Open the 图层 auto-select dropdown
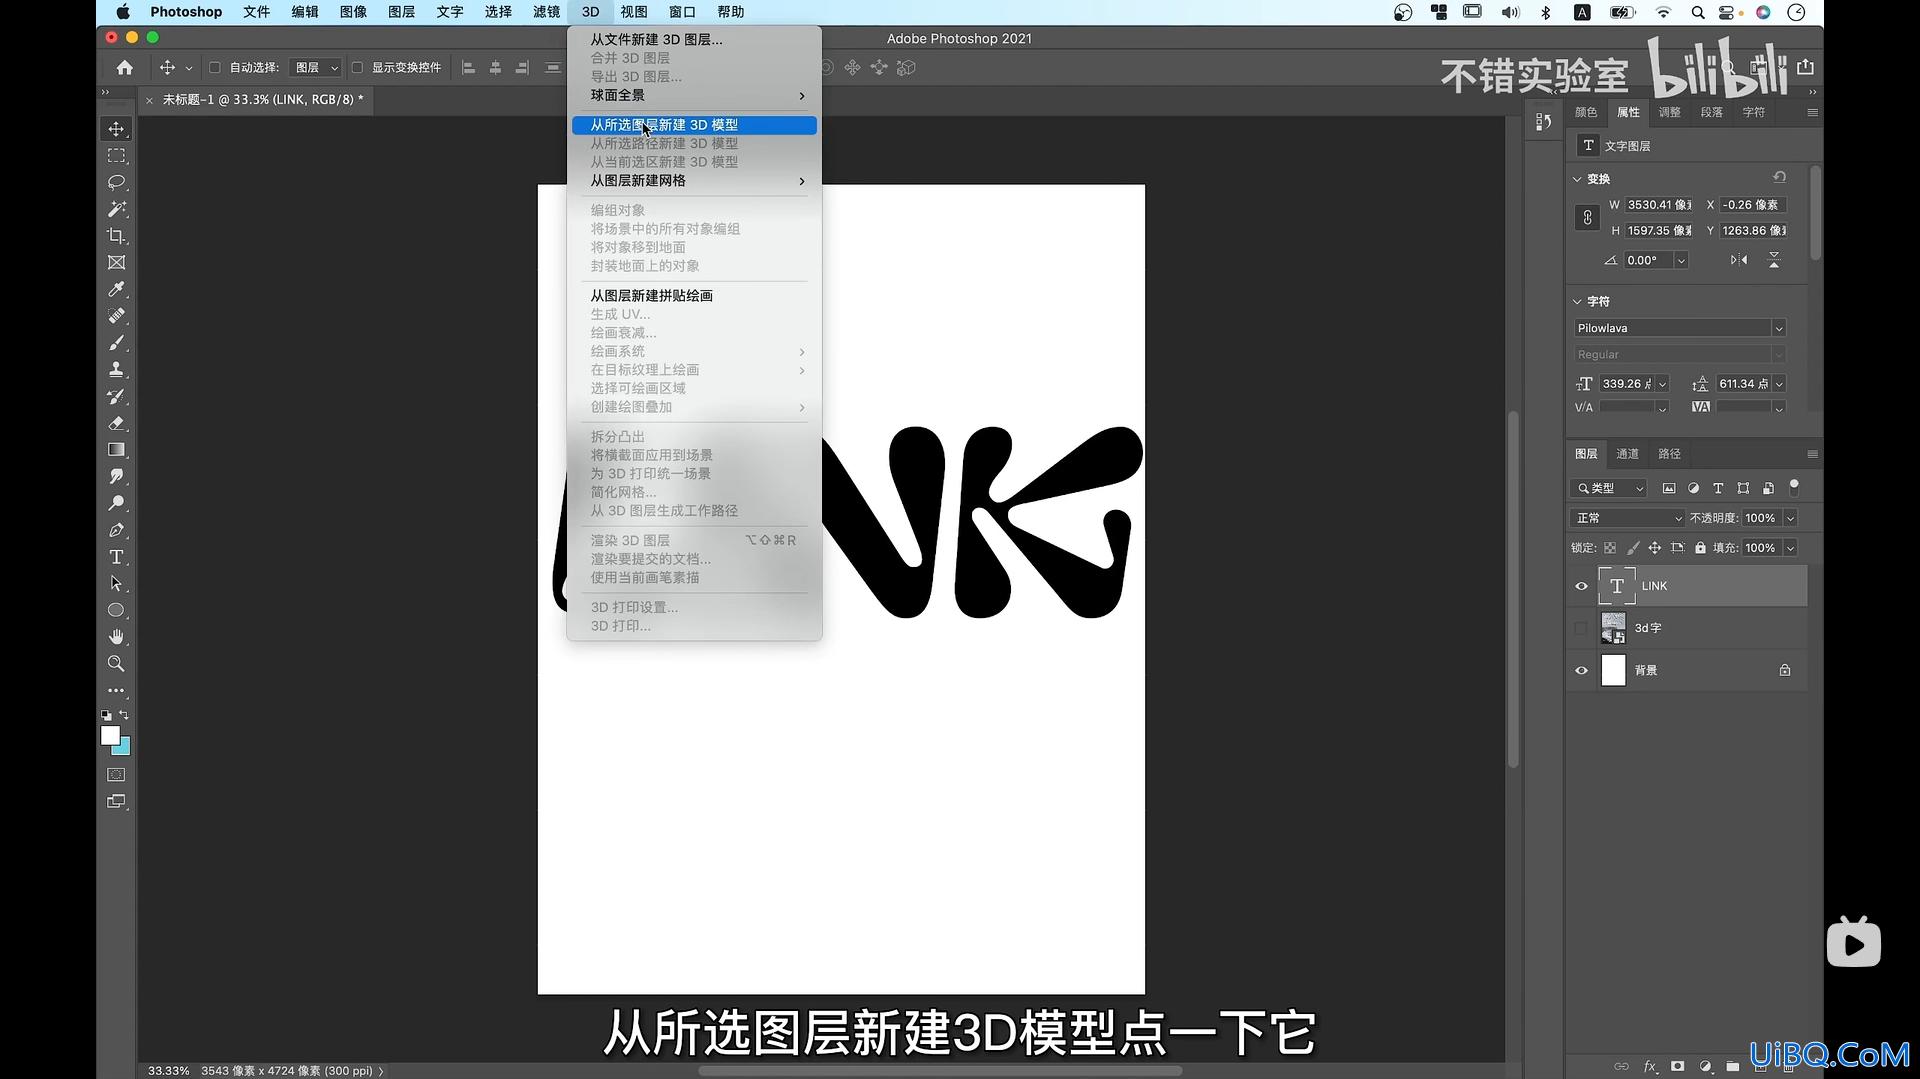1920x1079 pixels. pyautogui.click(x=315, y=67)
